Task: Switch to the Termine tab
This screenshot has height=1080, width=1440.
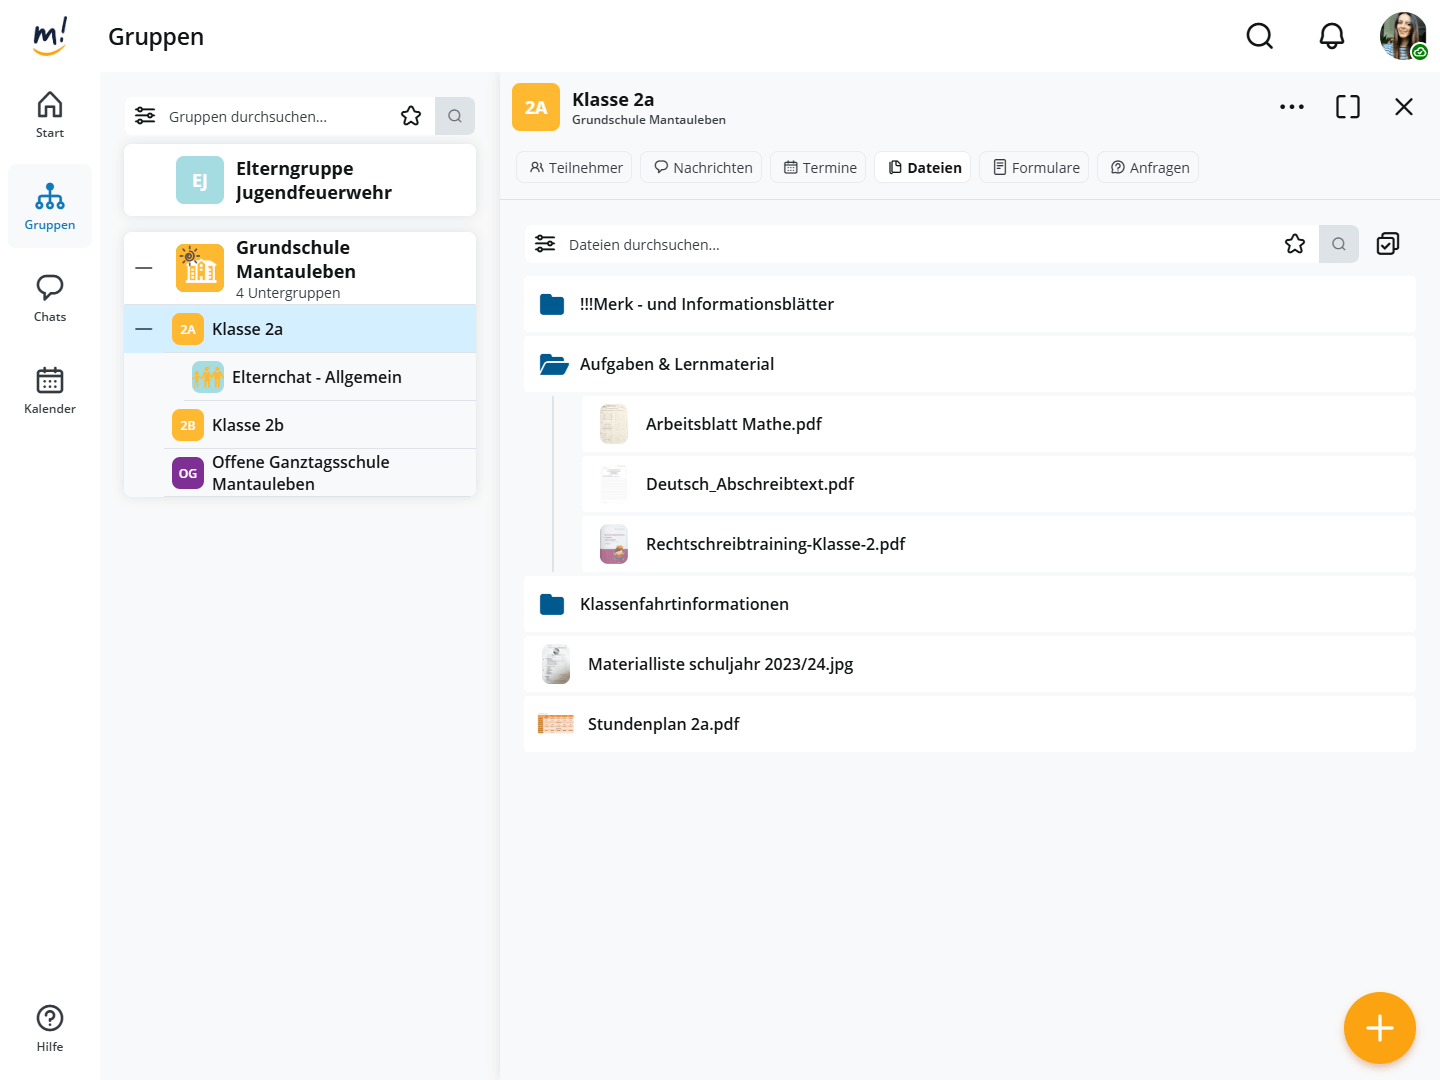Action: (x=820, y=167)
